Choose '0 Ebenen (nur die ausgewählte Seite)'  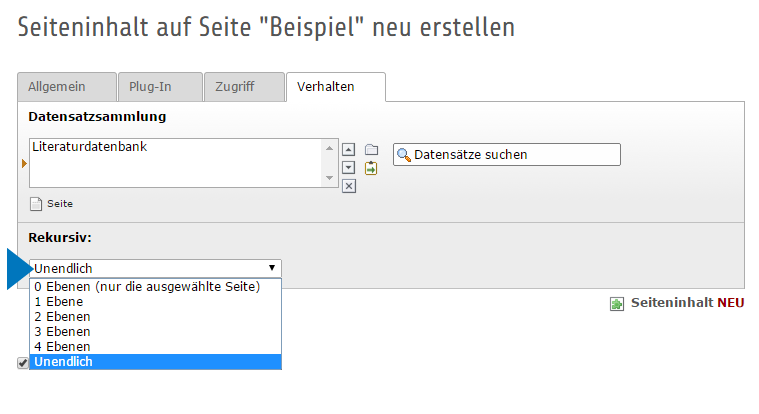pyautogui.click(x=147, y=287)
